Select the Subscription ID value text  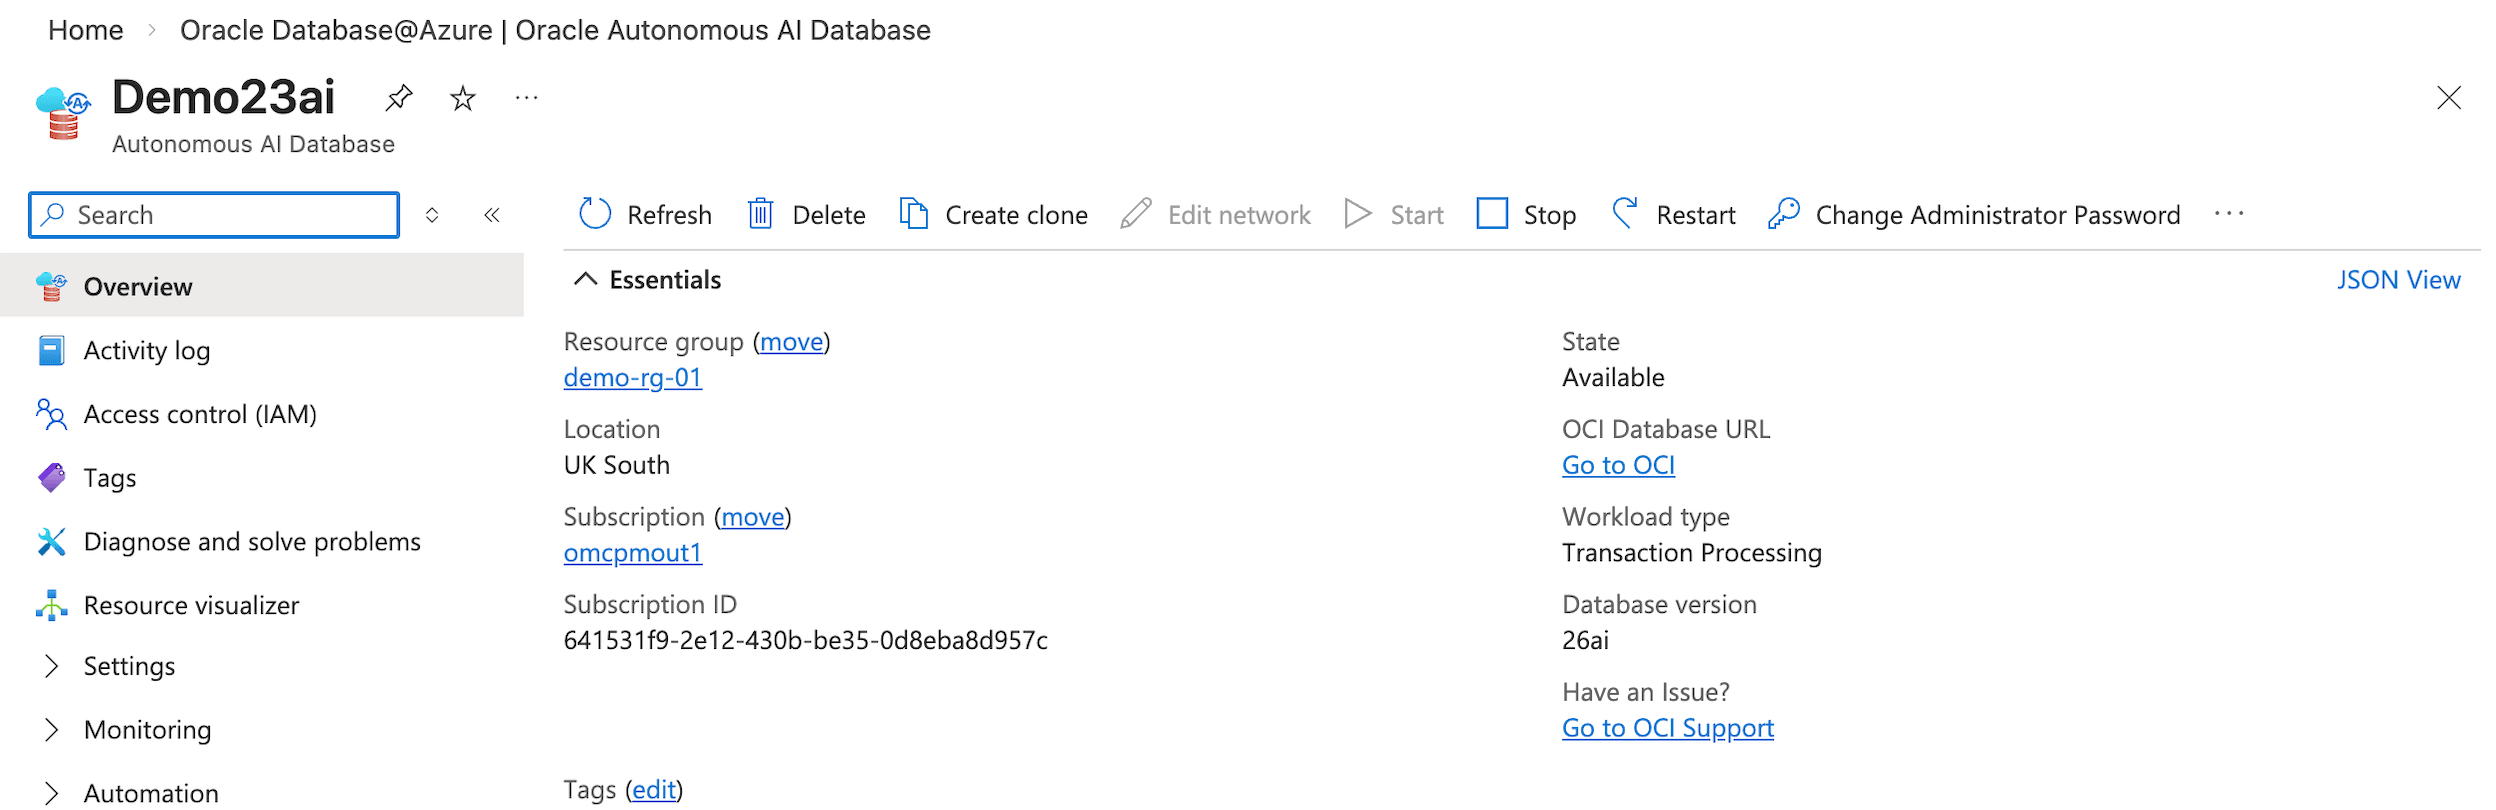click(x=805, y=641)
